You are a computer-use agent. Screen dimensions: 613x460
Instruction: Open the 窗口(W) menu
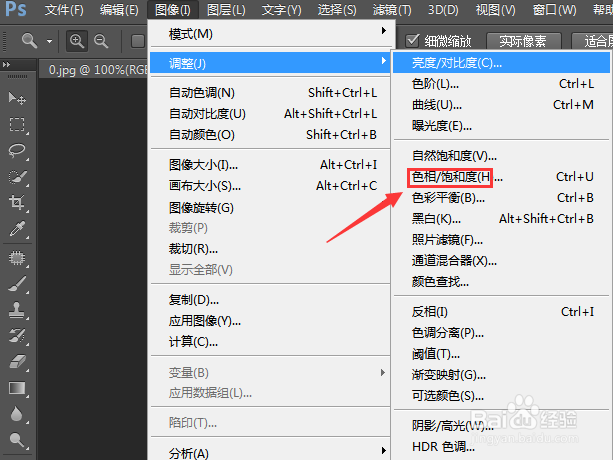tap(554, 10)
